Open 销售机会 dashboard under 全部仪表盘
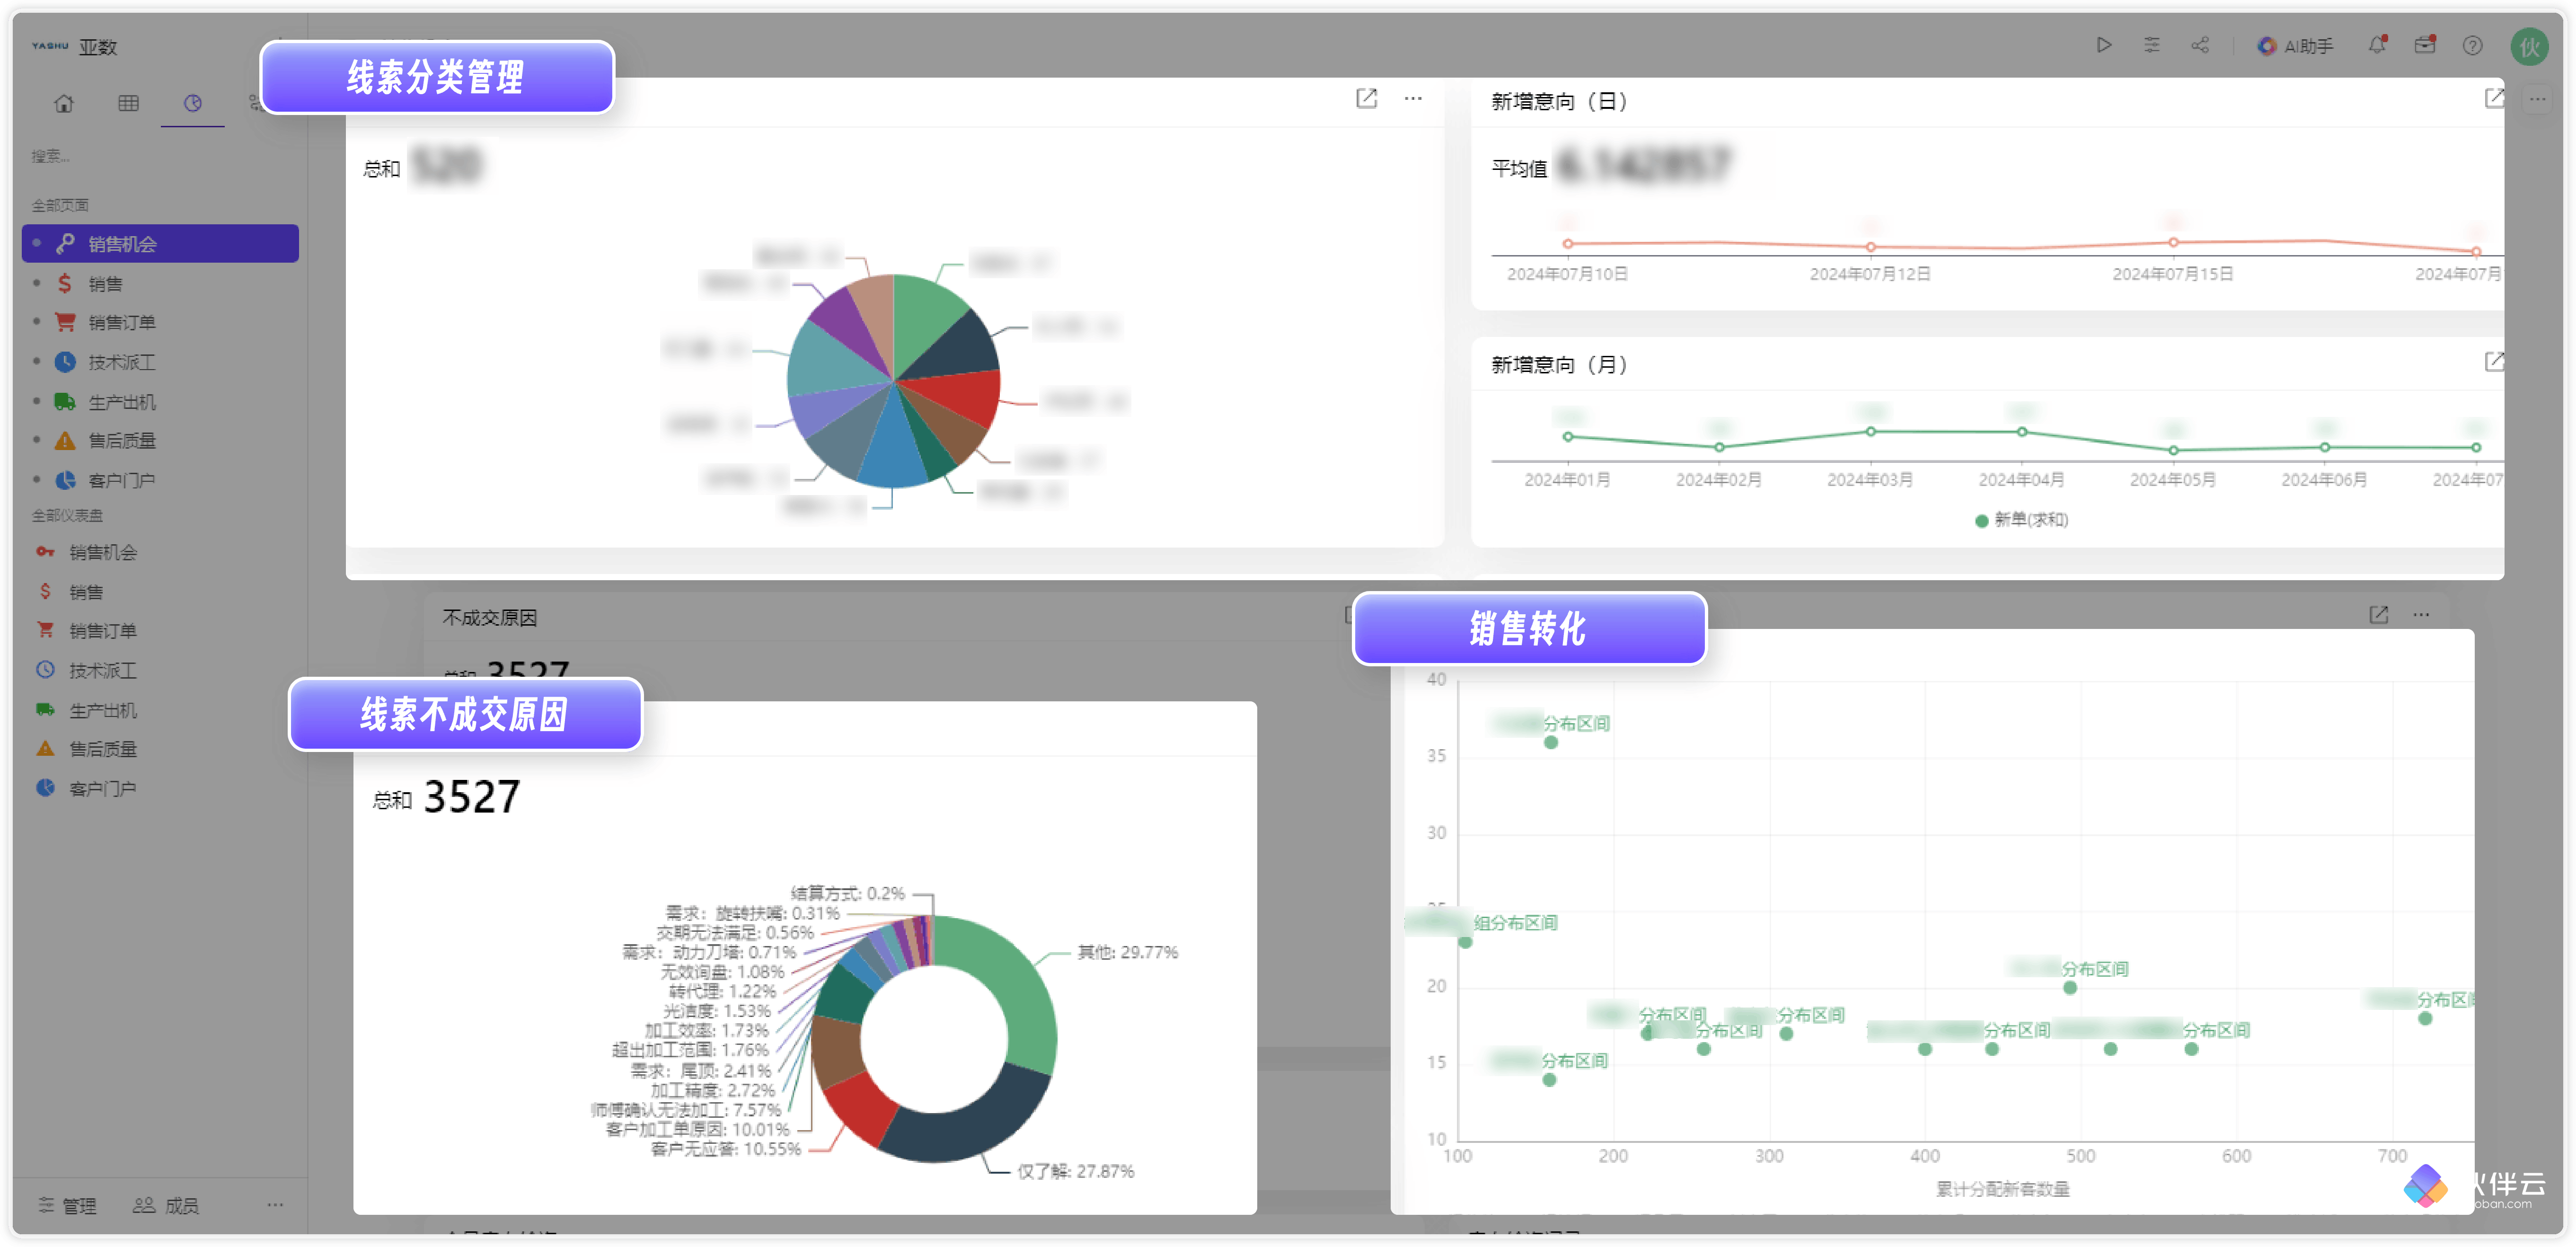This screenshot has width=2576, height=1247. click(x=160, y=552)
